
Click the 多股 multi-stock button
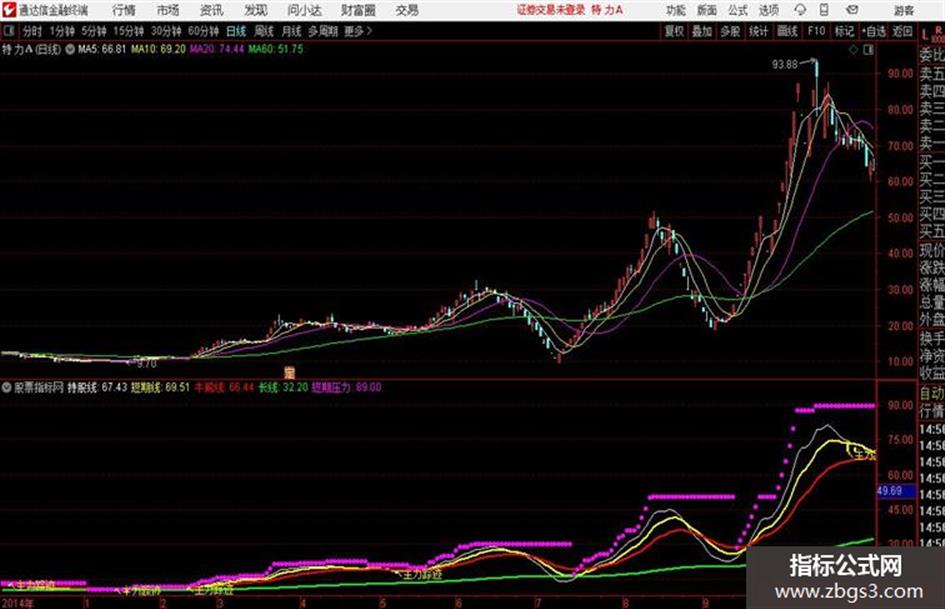coord(730,31)
